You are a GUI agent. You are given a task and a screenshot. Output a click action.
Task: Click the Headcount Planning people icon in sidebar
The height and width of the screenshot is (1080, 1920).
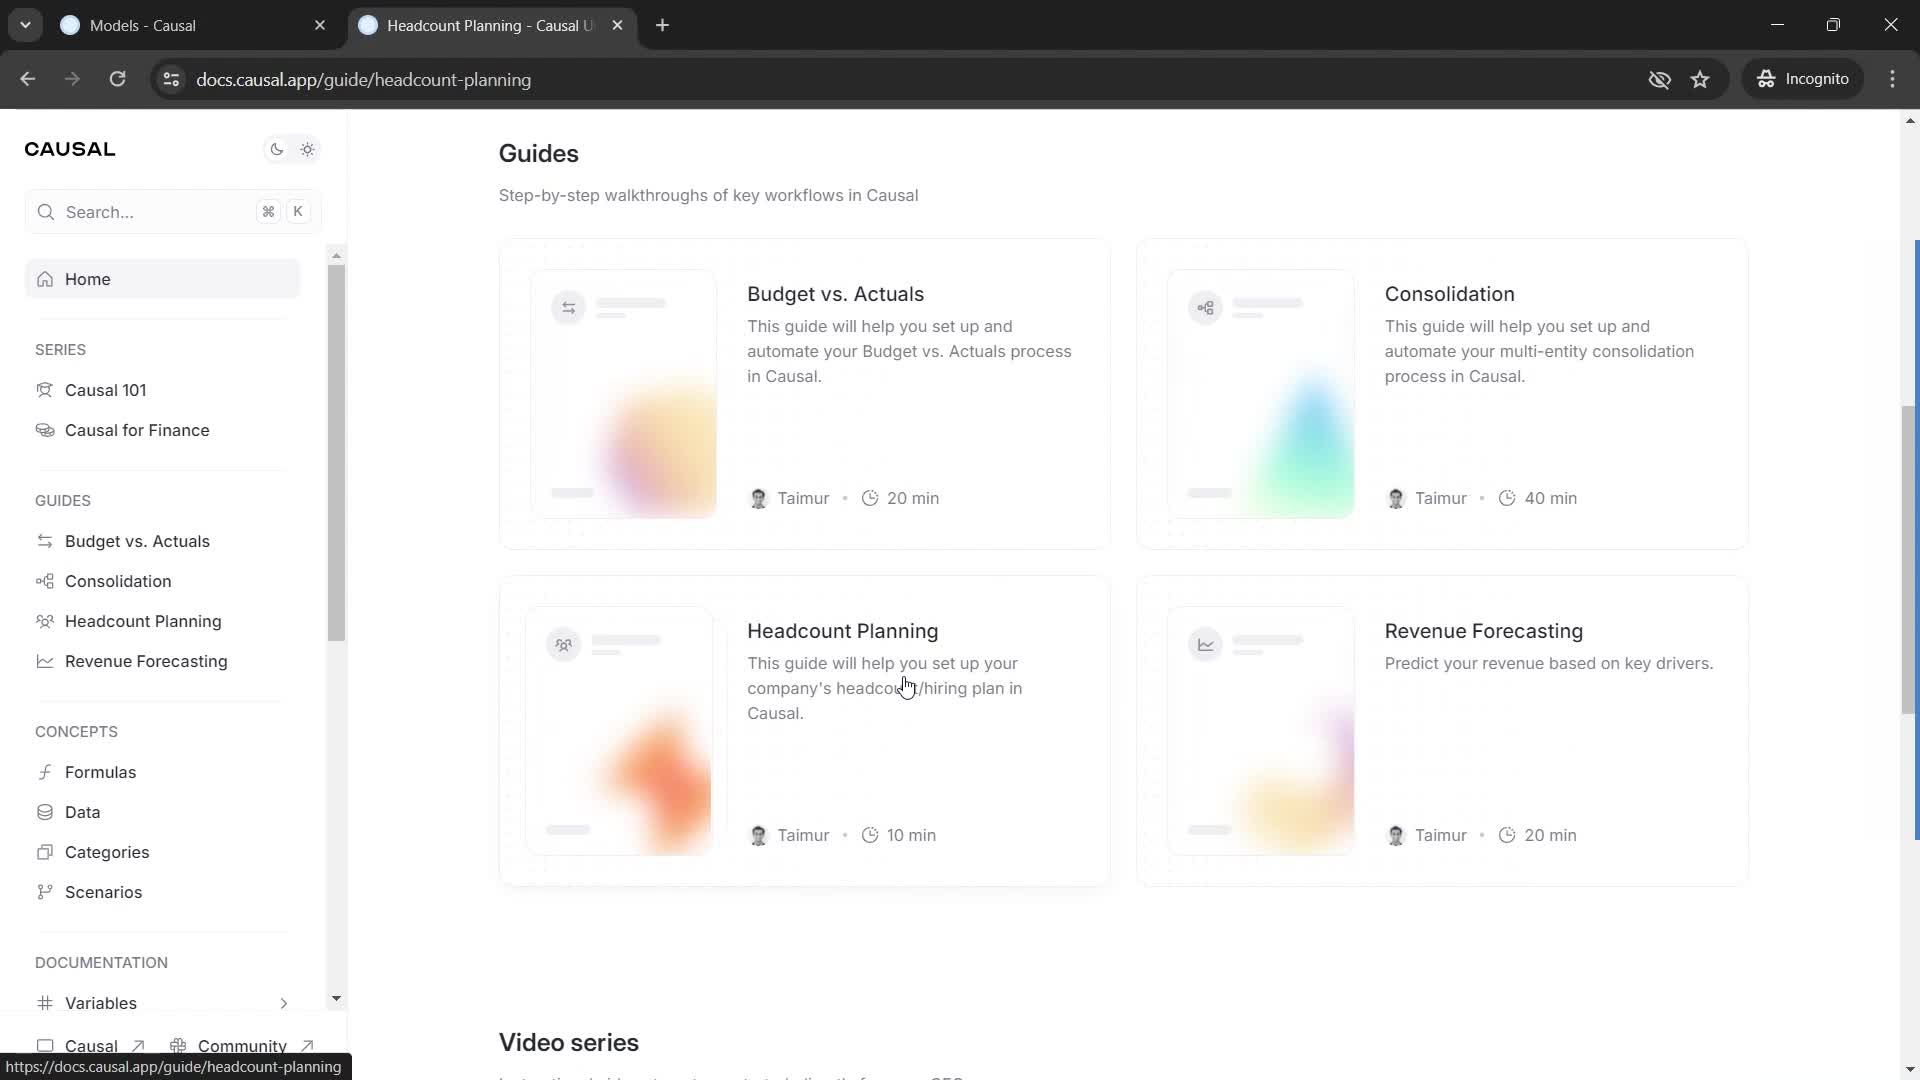(x=45, y=621)
